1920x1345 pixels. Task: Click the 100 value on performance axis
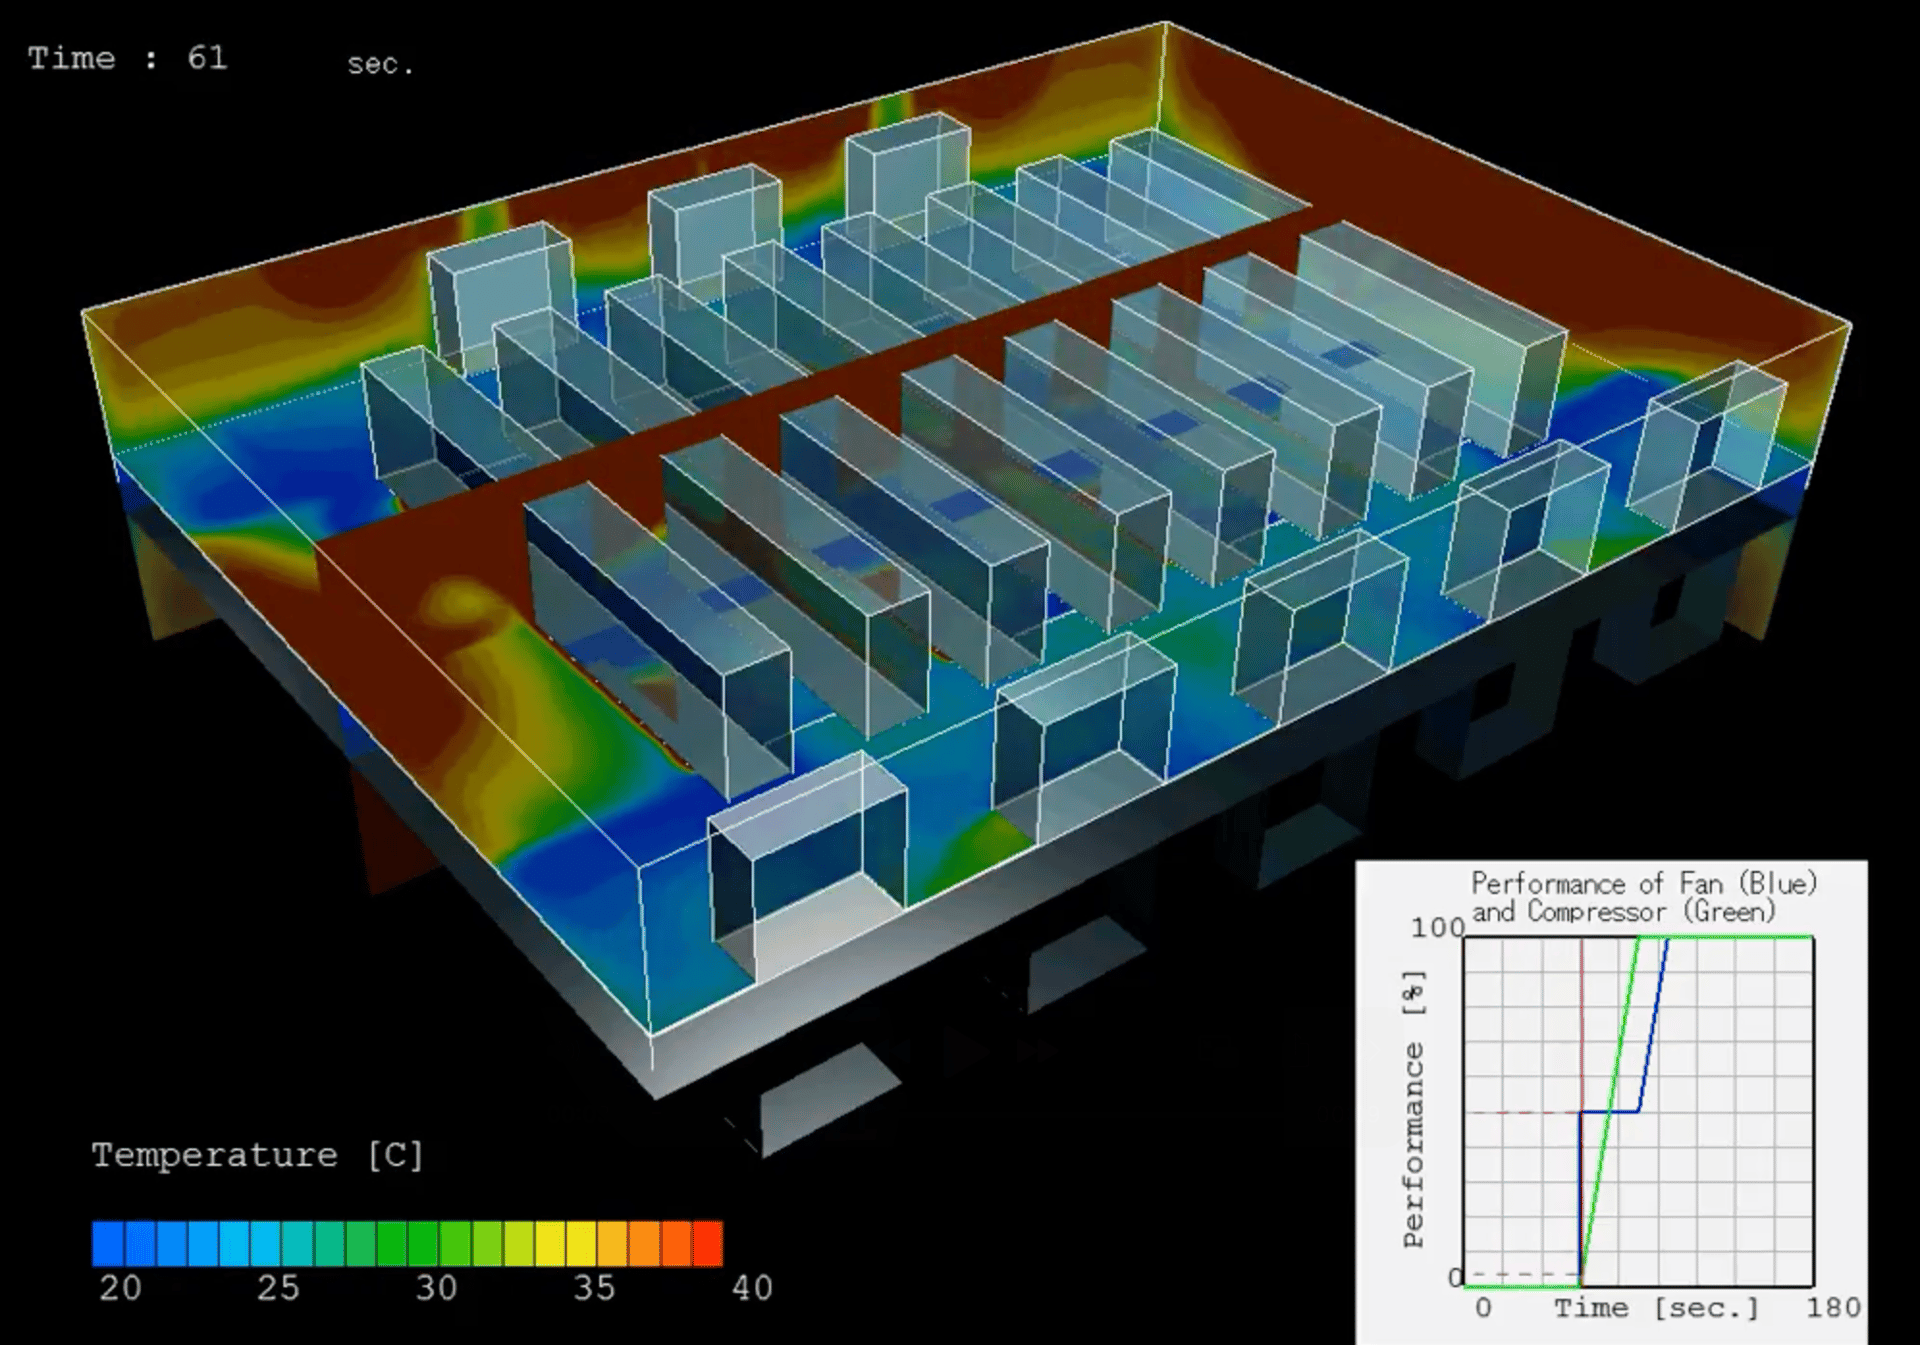point(1437,928)
